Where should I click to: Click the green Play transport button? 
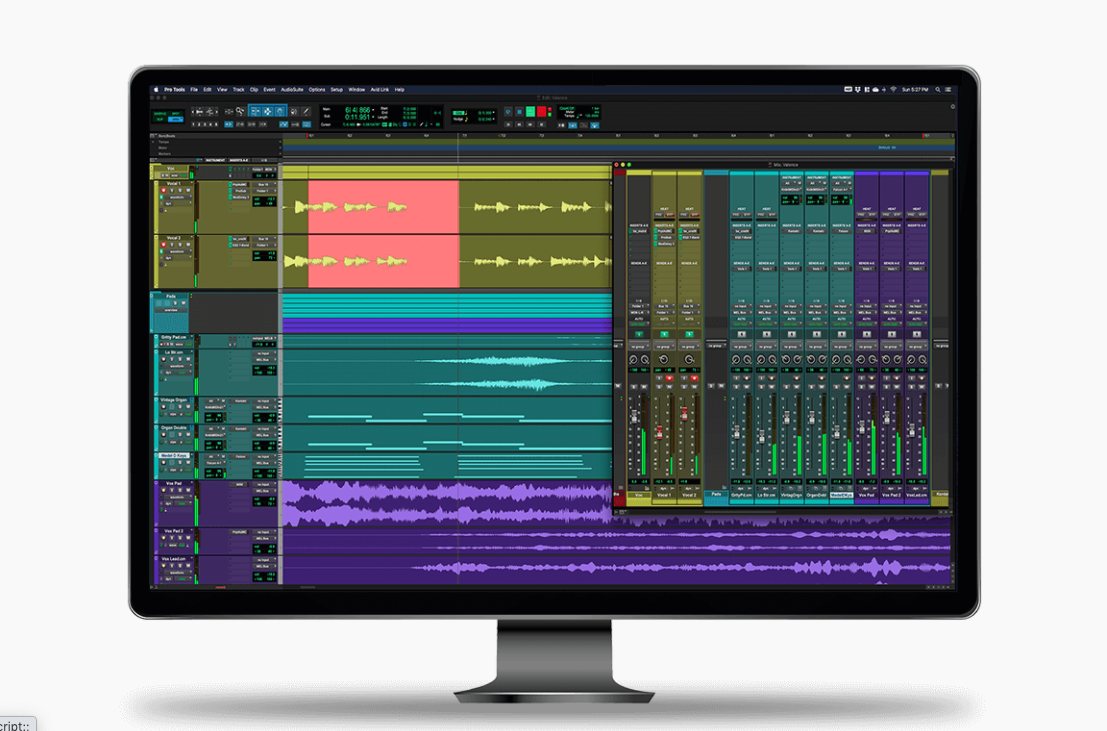530,112
